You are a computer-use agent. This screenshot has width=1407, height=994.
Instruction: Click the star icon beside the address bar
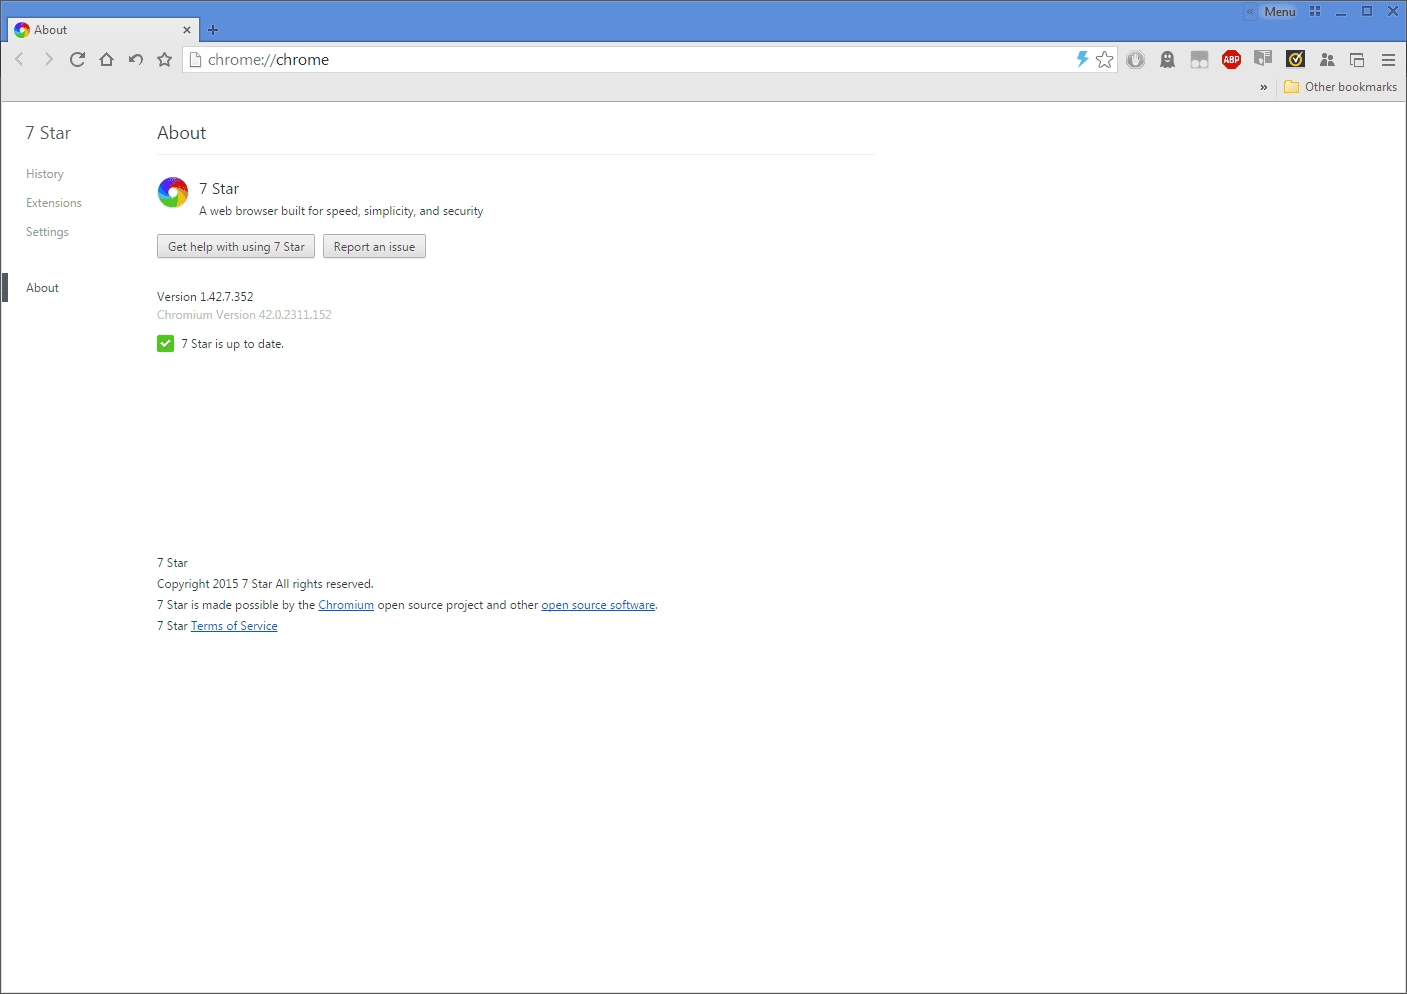point(165,60)
